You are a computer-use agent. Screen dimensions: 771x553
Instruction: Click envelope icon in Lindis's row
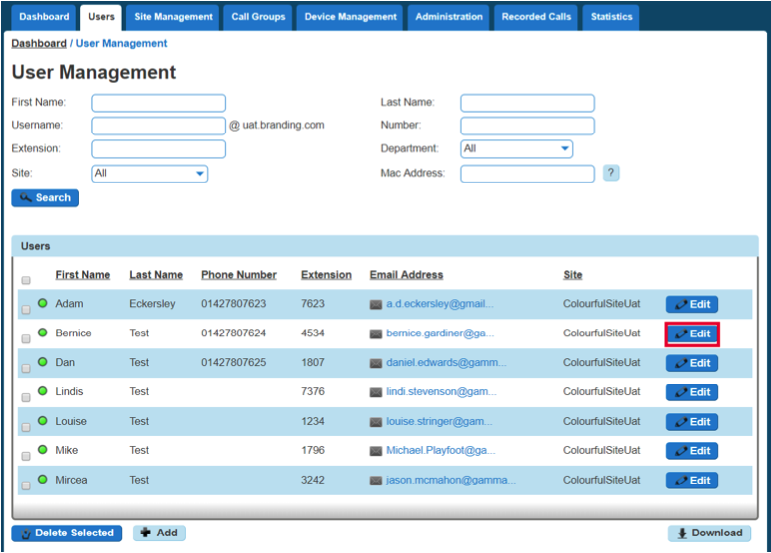point(376,392)
